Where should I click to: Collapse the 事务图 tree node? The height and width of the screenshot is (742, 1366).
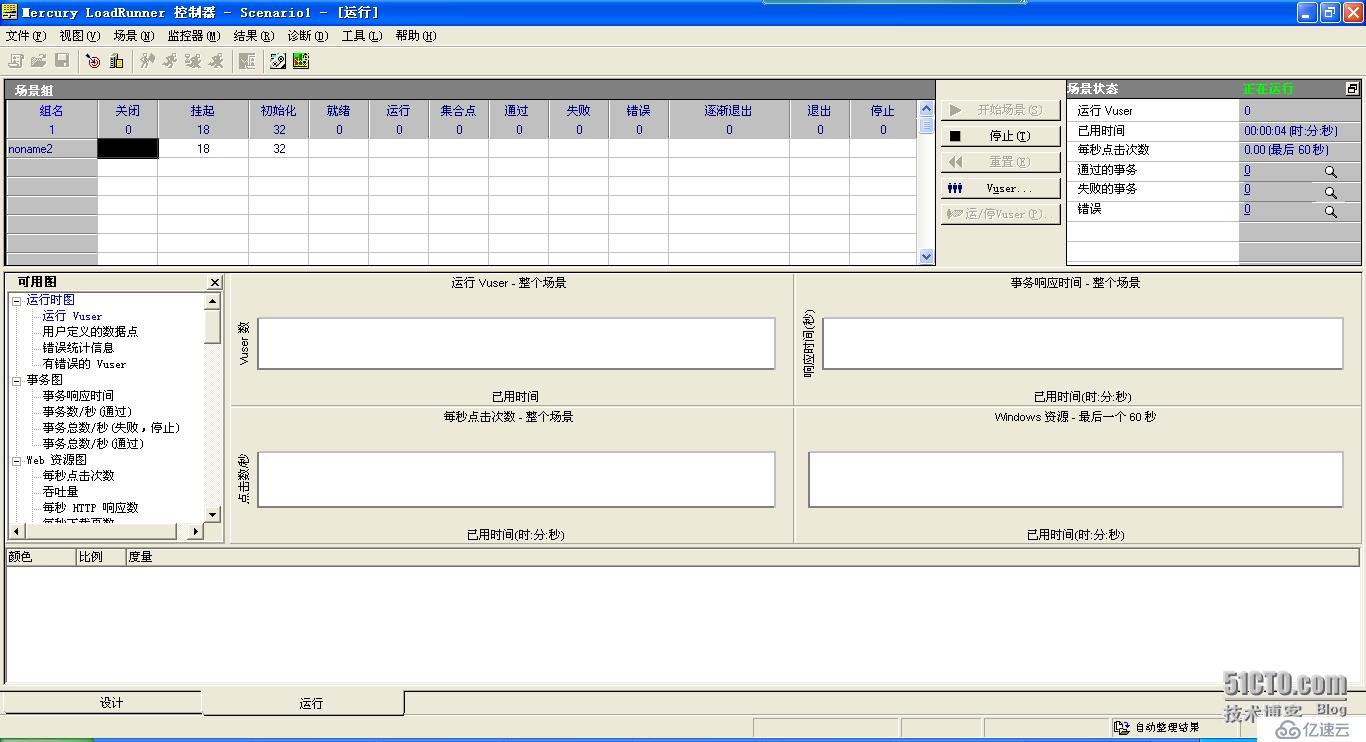(x=16, y=380)
